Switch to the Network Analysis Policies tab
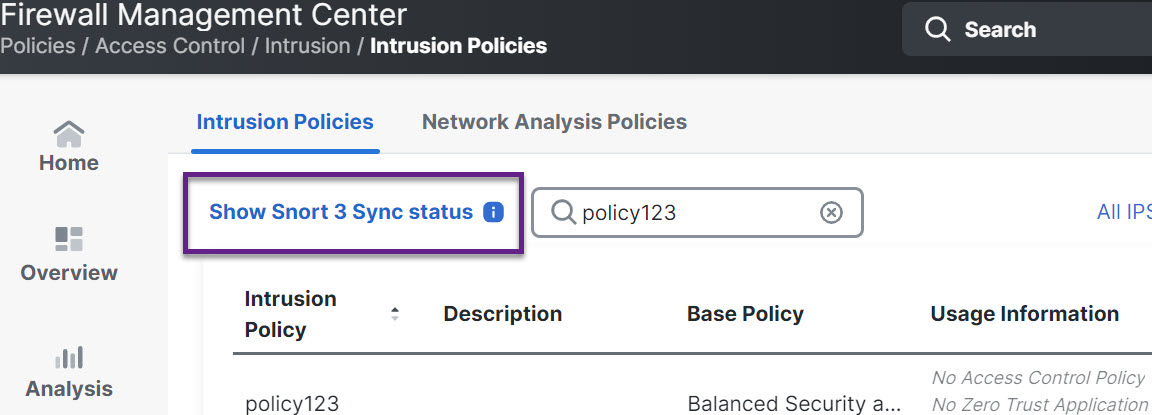1152x415 pixels. pyautogui.click(x=554, y=122)
